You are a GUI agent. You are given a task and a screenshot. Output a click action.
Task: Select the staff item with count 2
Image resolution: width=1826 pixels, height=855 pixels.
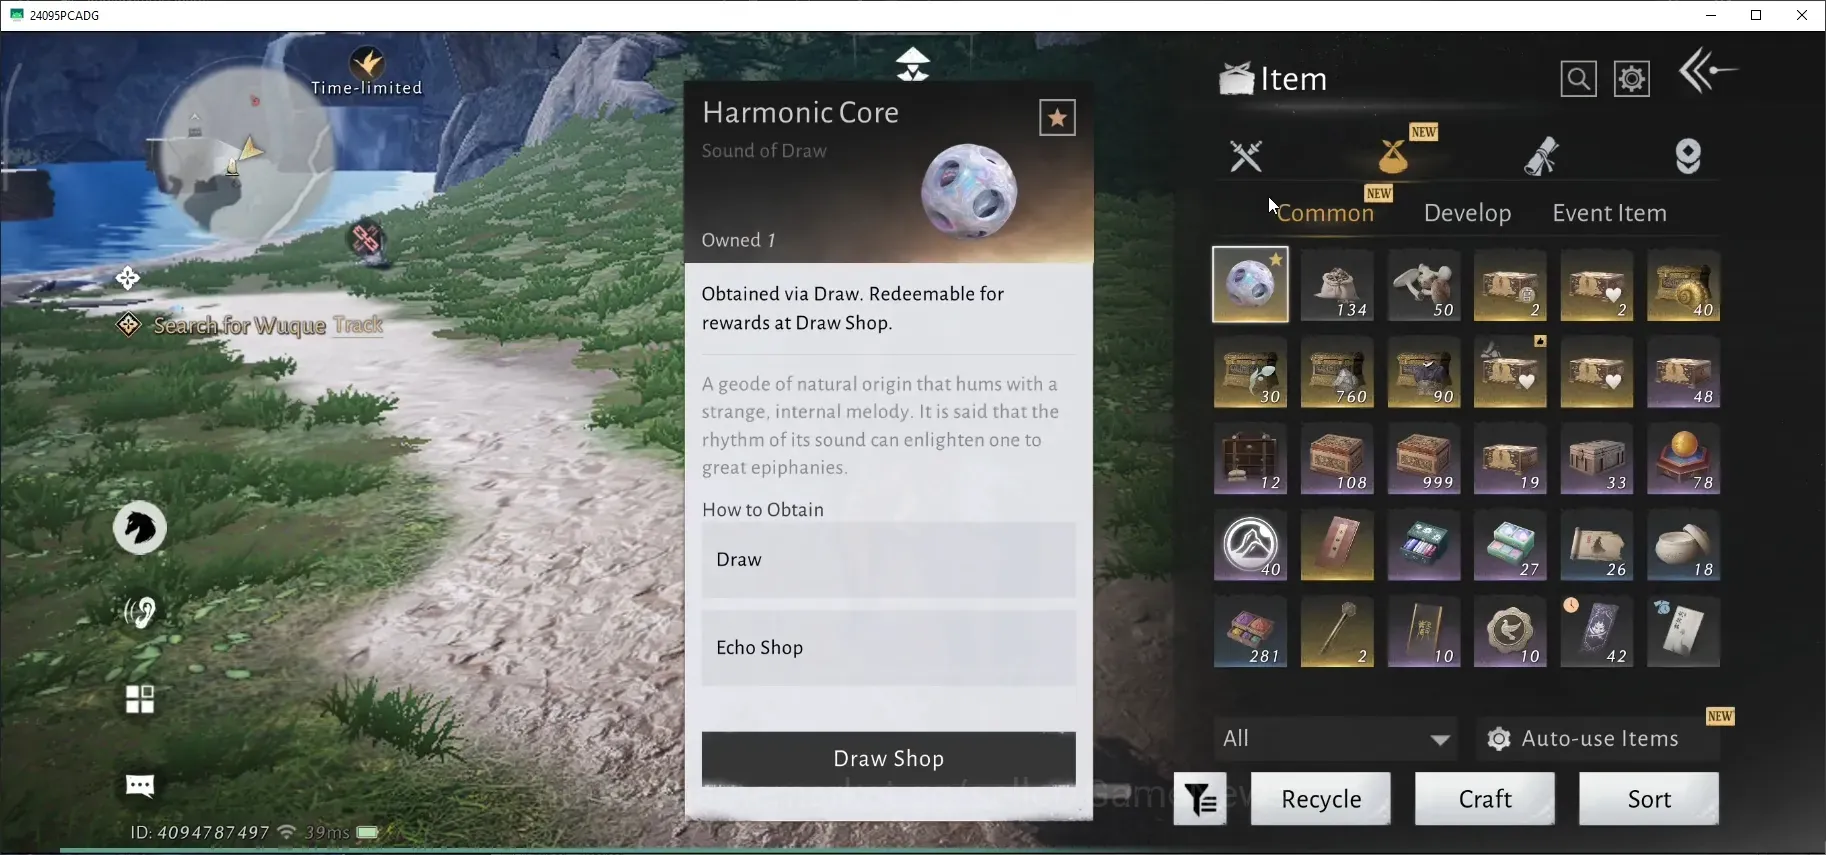point(1337,633)
